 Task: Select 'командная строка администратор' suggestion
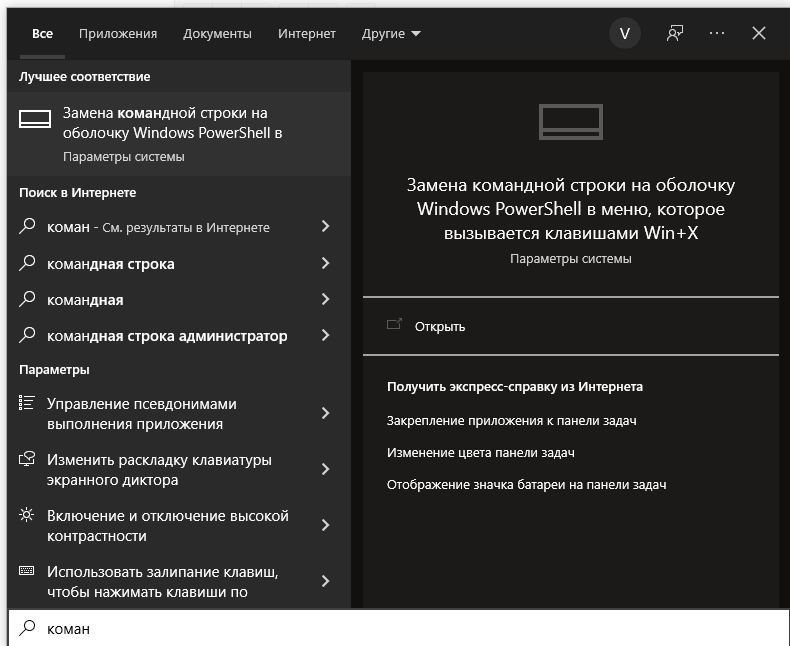(167, 336)
